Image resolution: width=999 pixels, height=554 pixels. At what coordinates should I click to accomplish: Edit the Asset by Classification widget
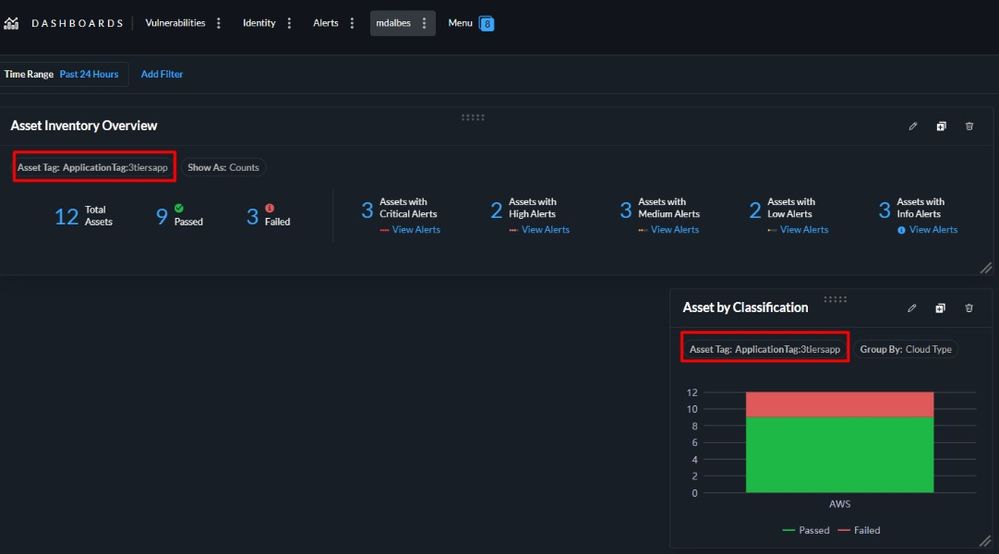click(x=912, y=308)
